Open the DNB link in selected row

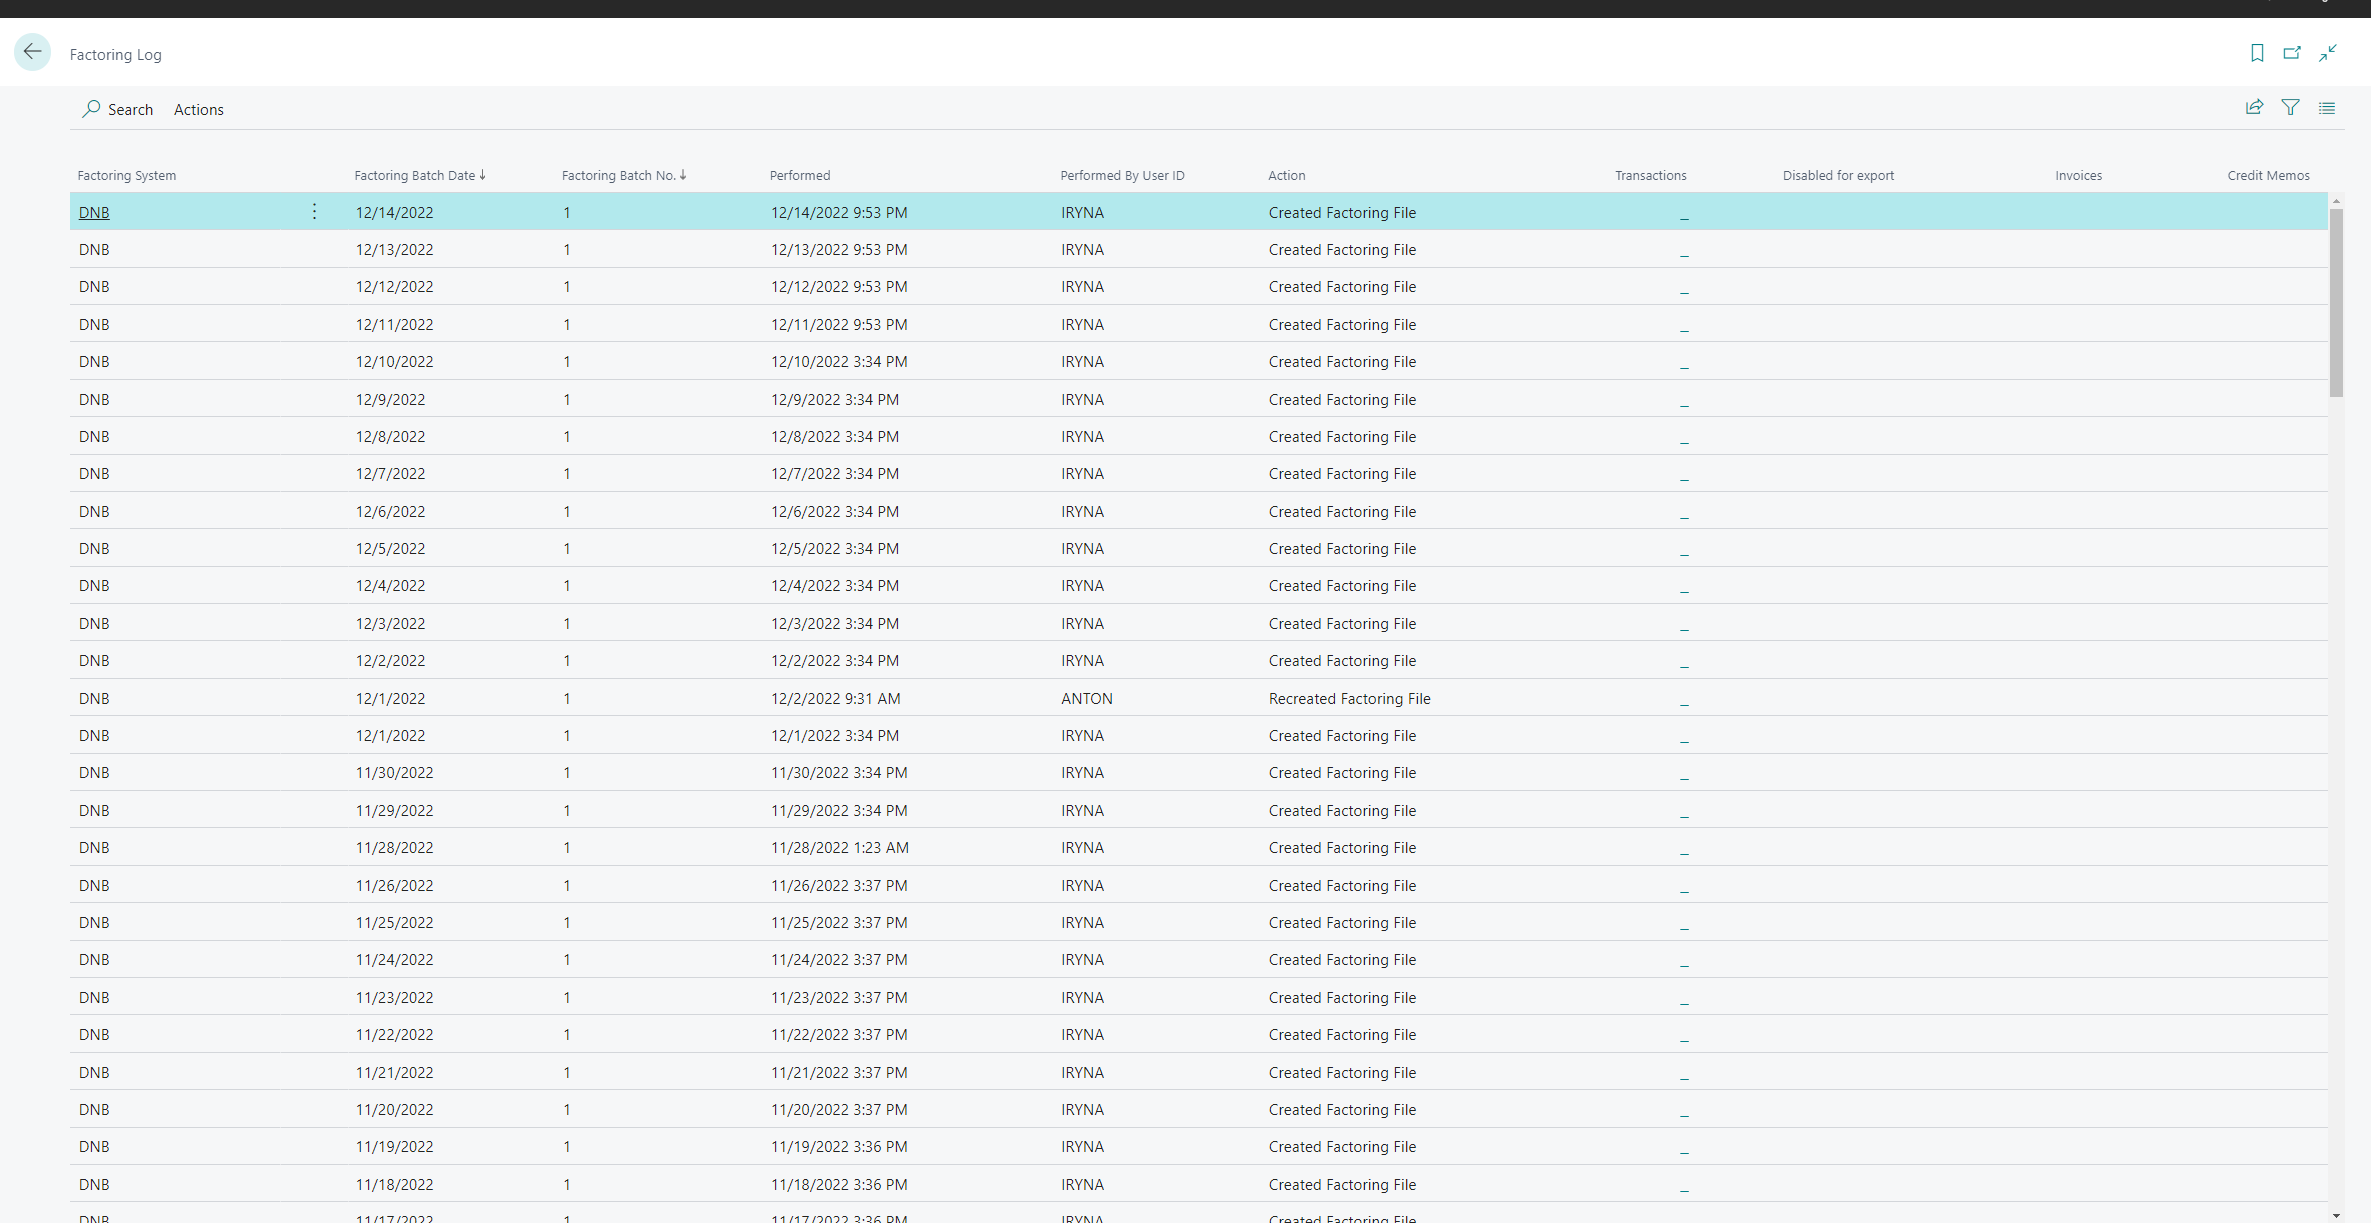[x=94, y=213]
